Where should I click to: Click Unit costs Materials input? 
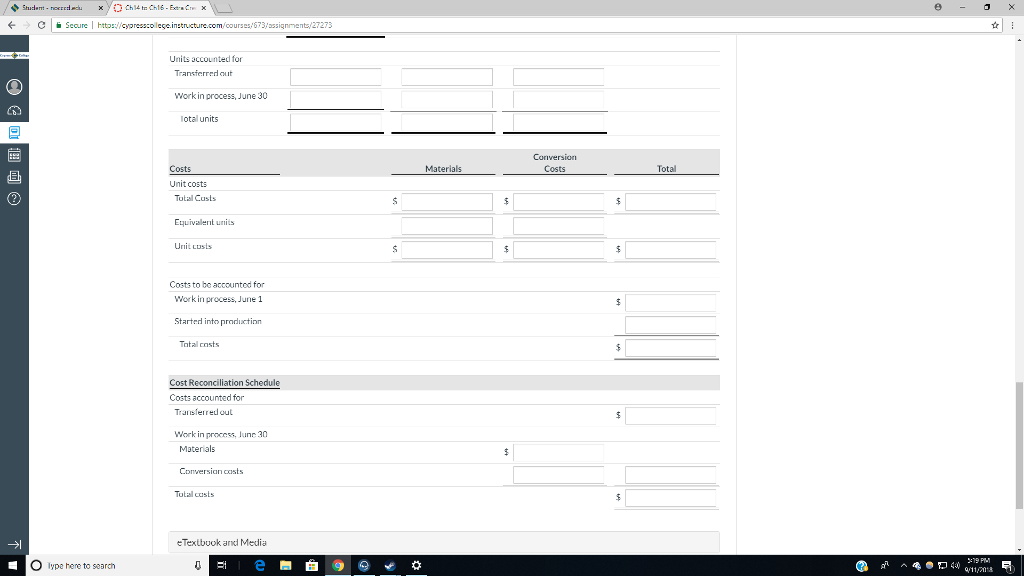click(447, 249)
